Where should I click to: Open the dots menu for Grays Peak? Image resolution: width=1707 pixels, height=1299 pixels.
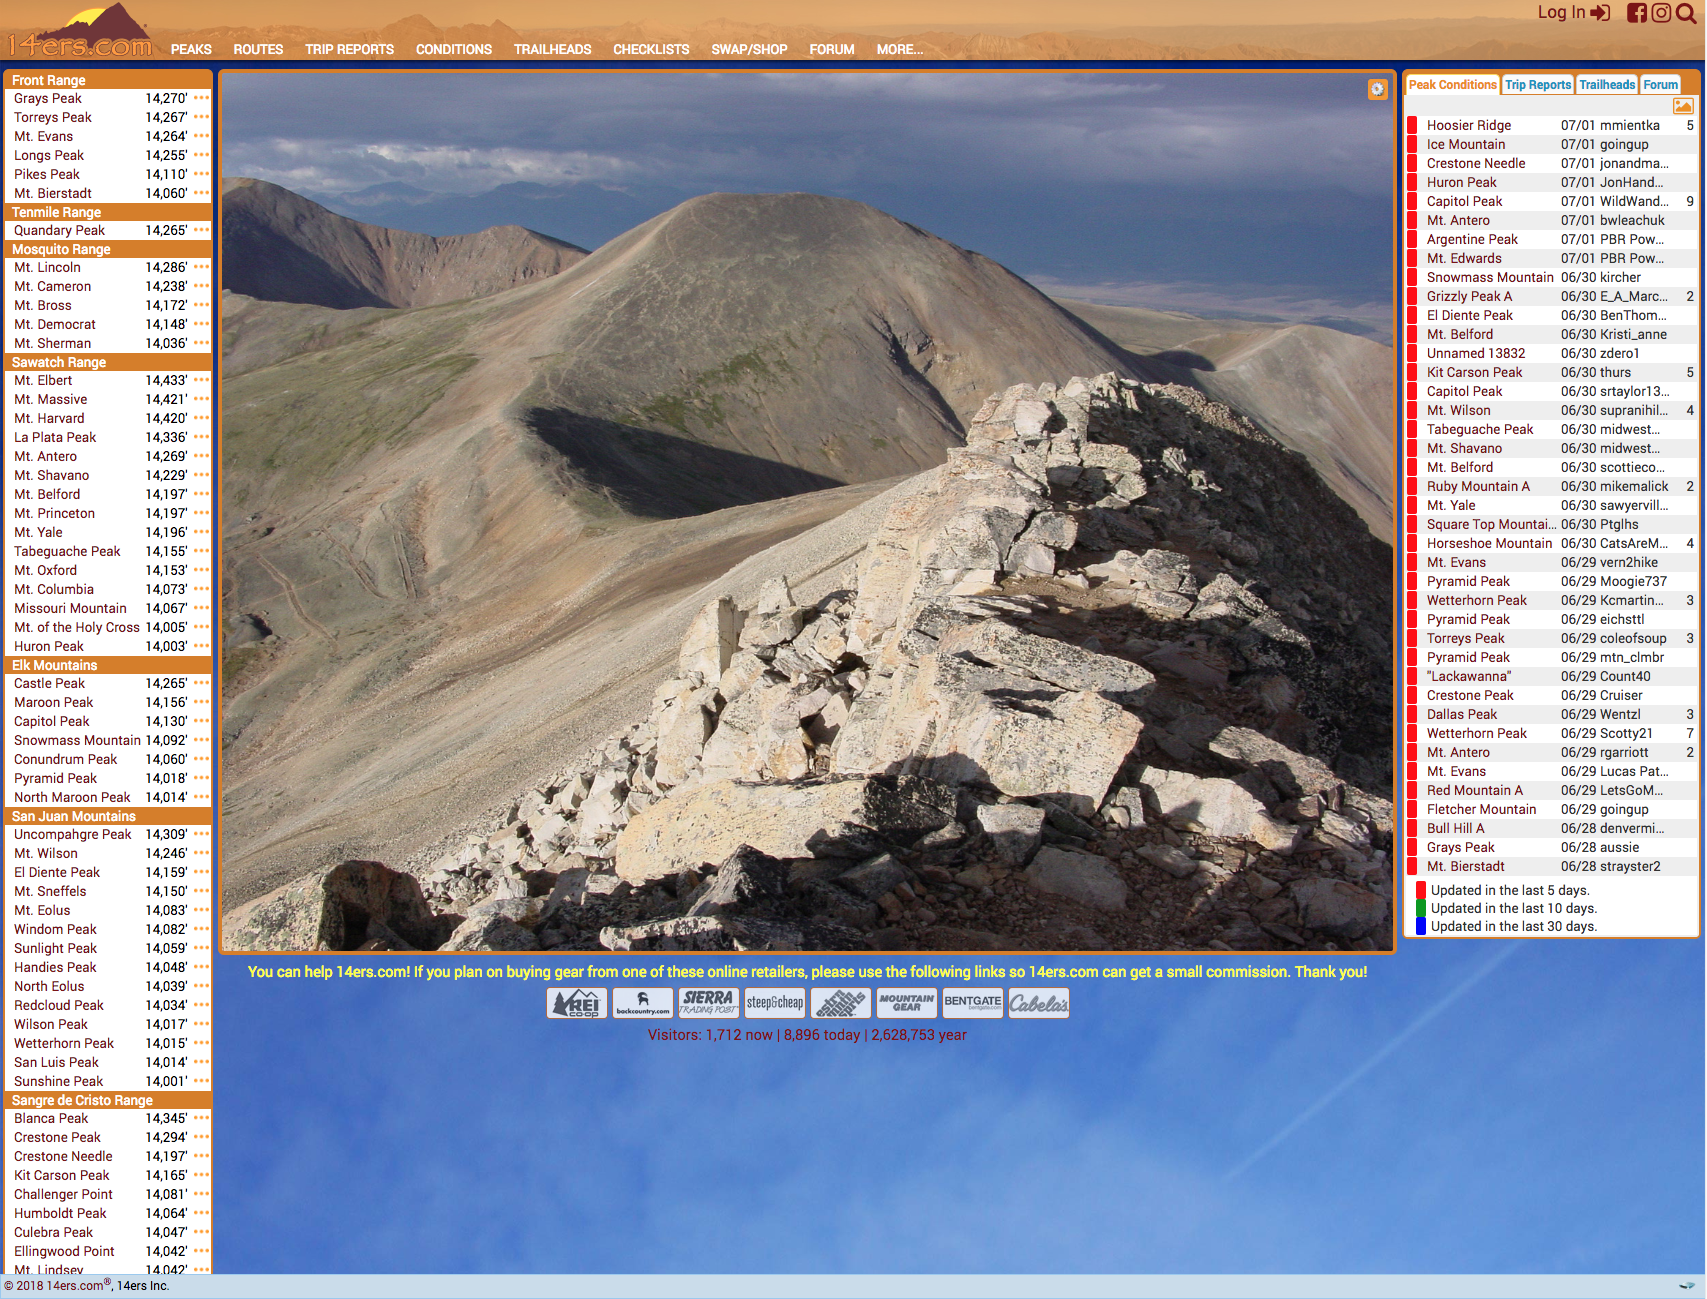click(x=202, y=98)
